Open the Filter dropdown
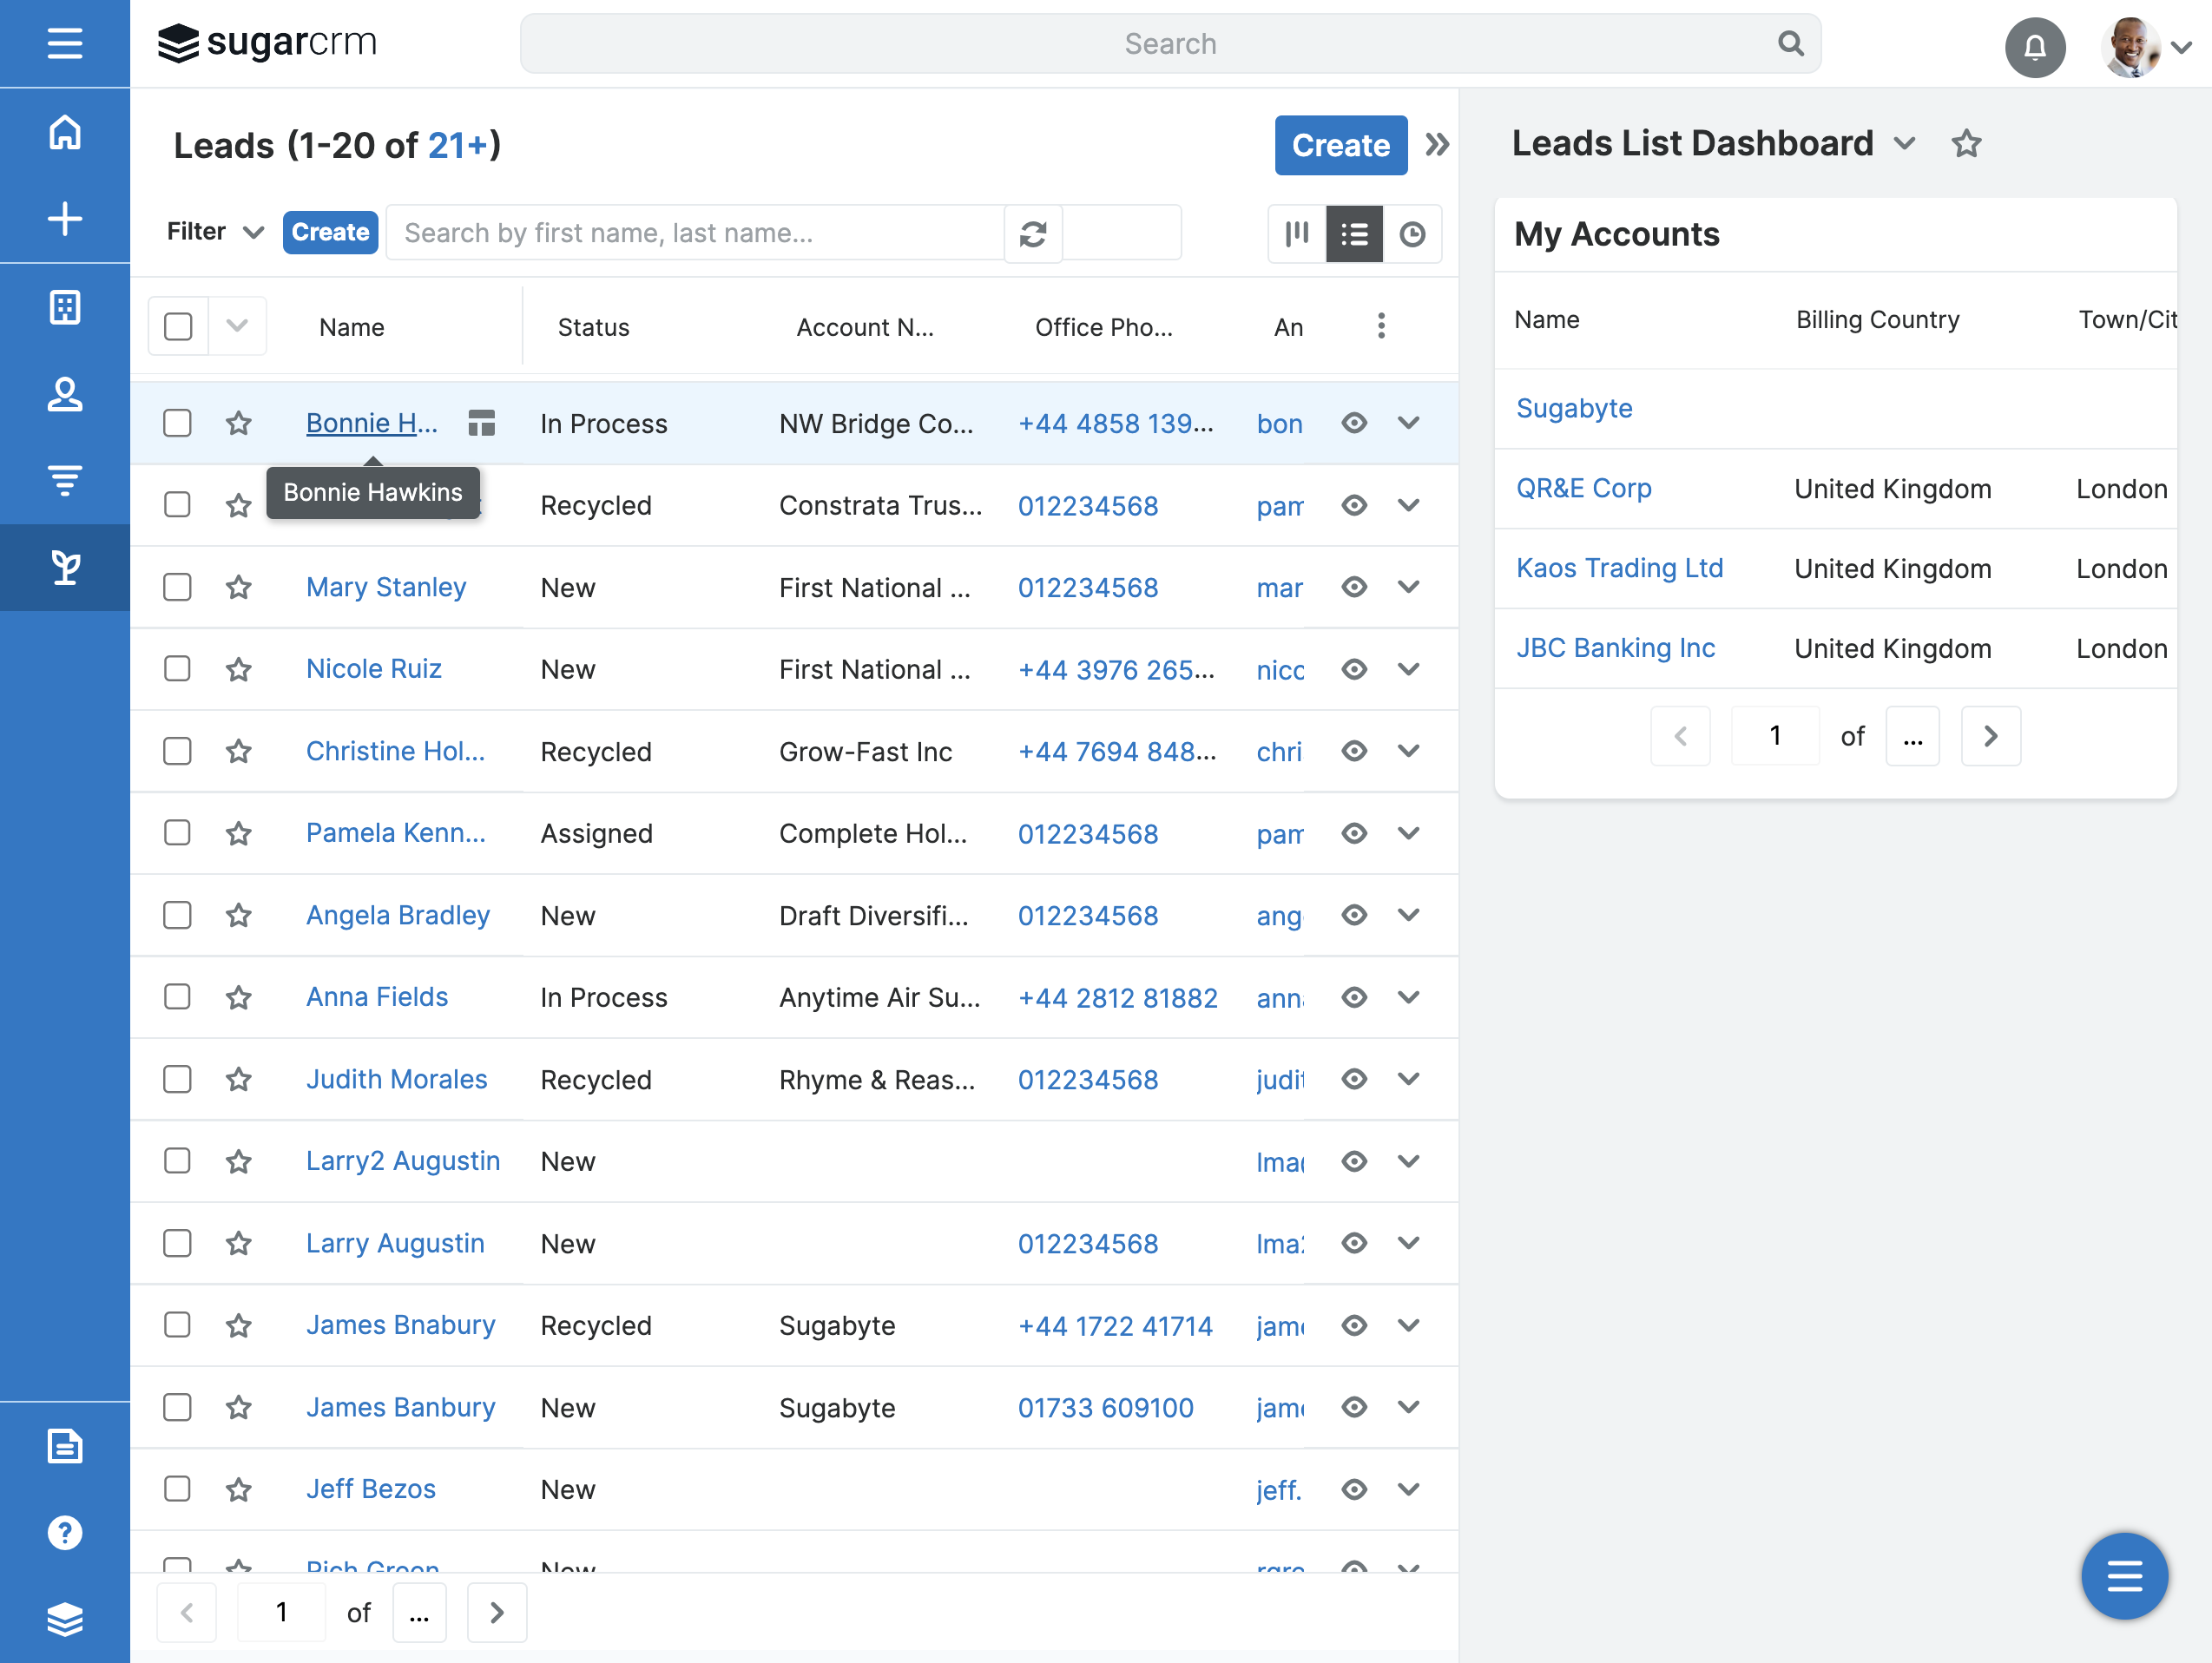 215,232
